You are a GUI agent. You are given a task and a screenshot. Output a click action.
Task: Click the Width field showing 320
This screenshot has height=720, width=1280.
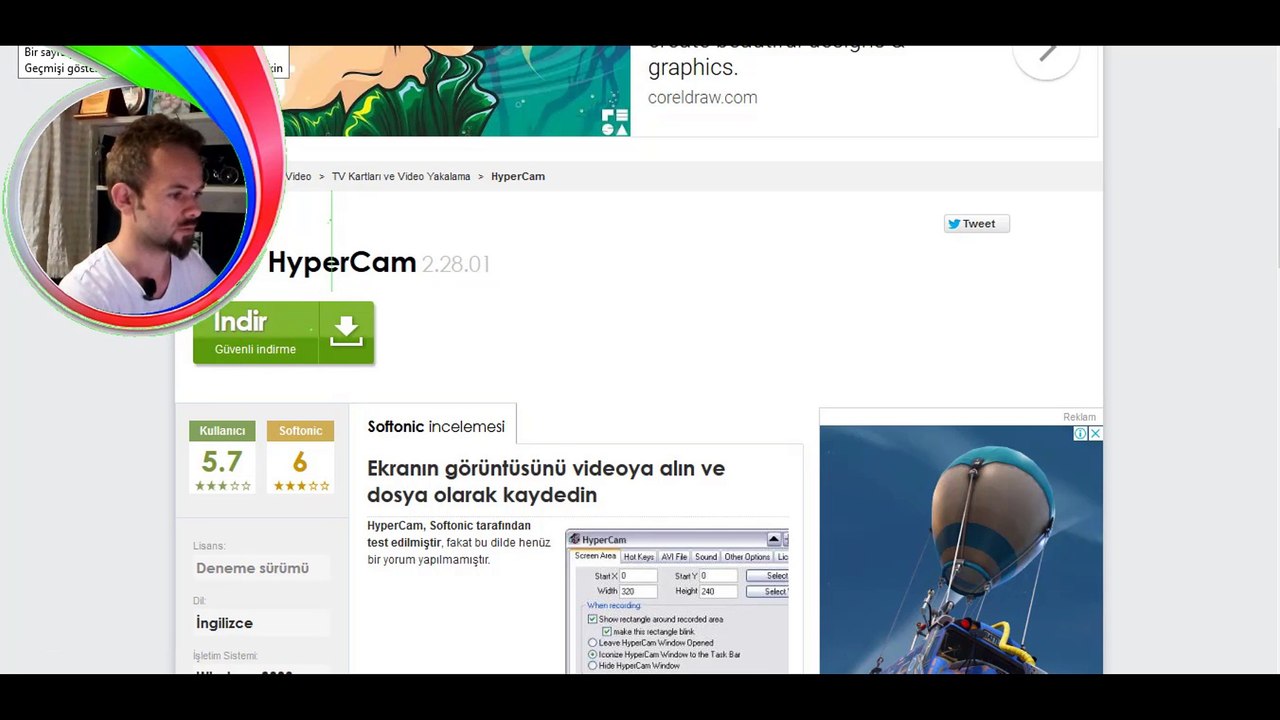coord(638,592)
